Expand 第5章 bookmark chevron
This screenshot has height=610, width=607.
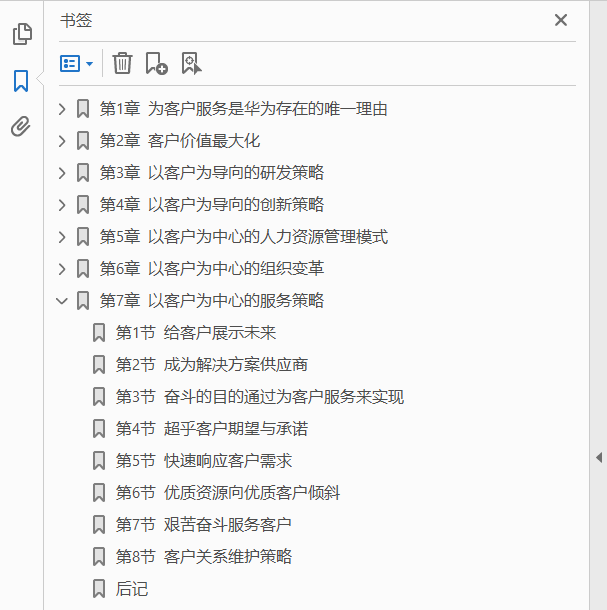click(62, 237)
